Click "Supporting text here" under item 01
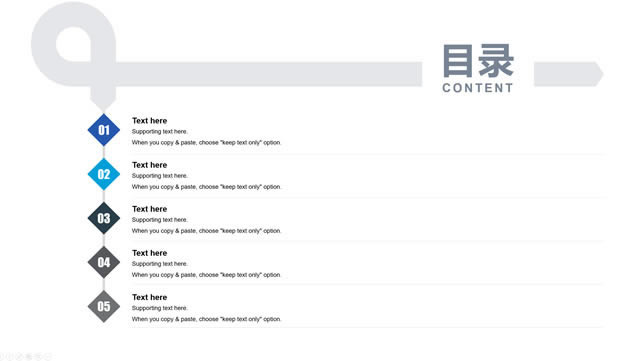Image resolution: width=635 pixels, height=361 pixels. pos(160,132)
